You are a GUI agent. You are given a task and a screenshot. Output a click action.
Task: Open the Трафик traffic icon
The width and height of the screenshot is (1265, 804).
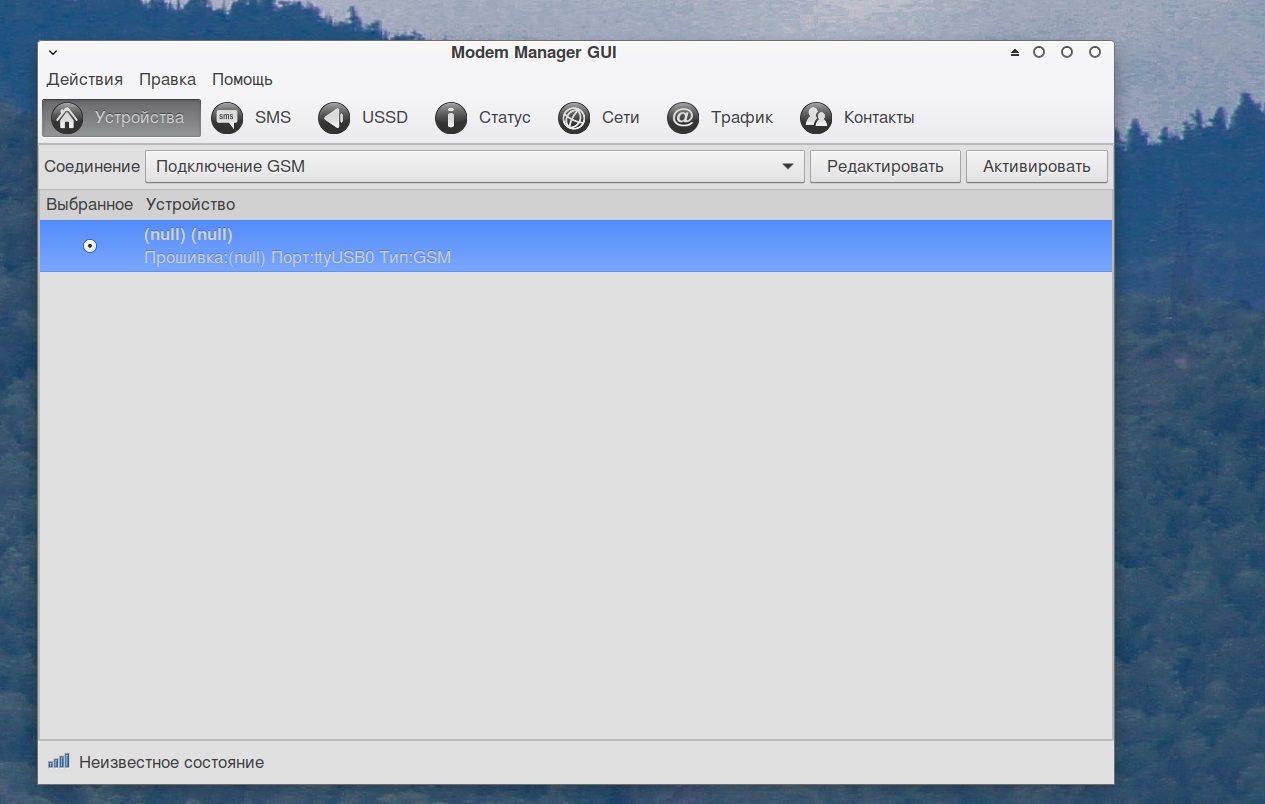(683, 118)
